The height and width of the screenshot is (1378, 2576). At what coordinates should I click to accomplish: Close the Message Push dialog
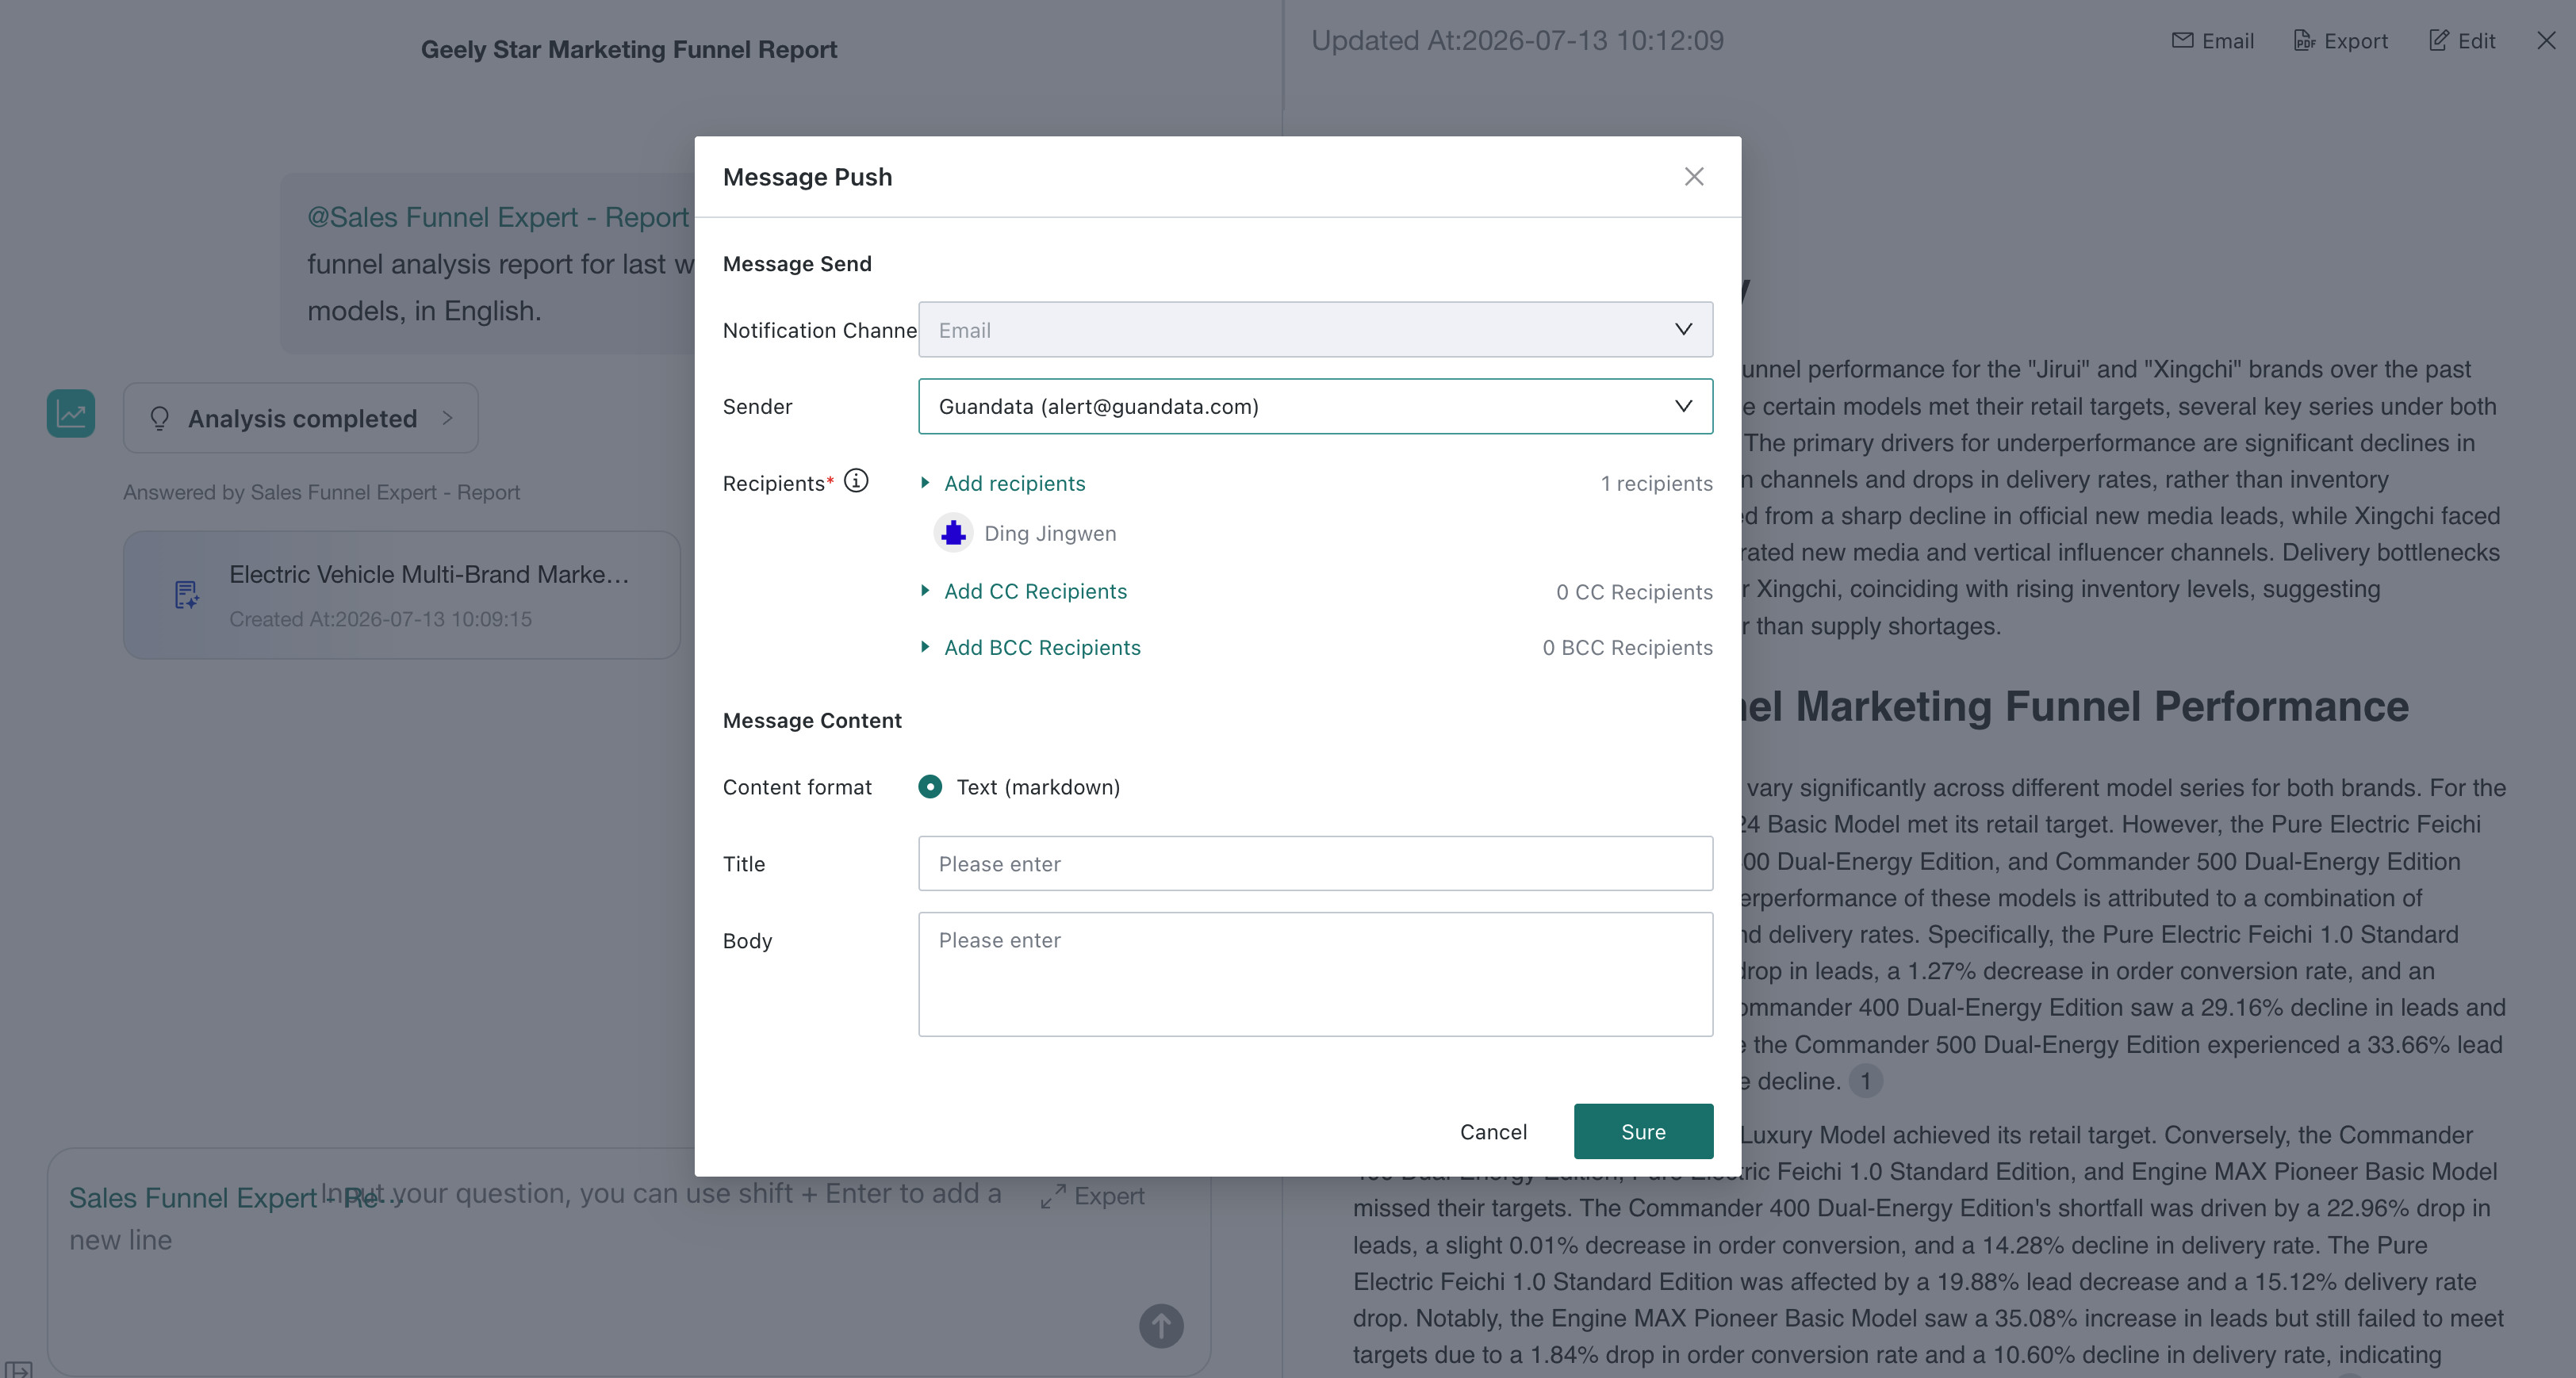[1693, 177]
